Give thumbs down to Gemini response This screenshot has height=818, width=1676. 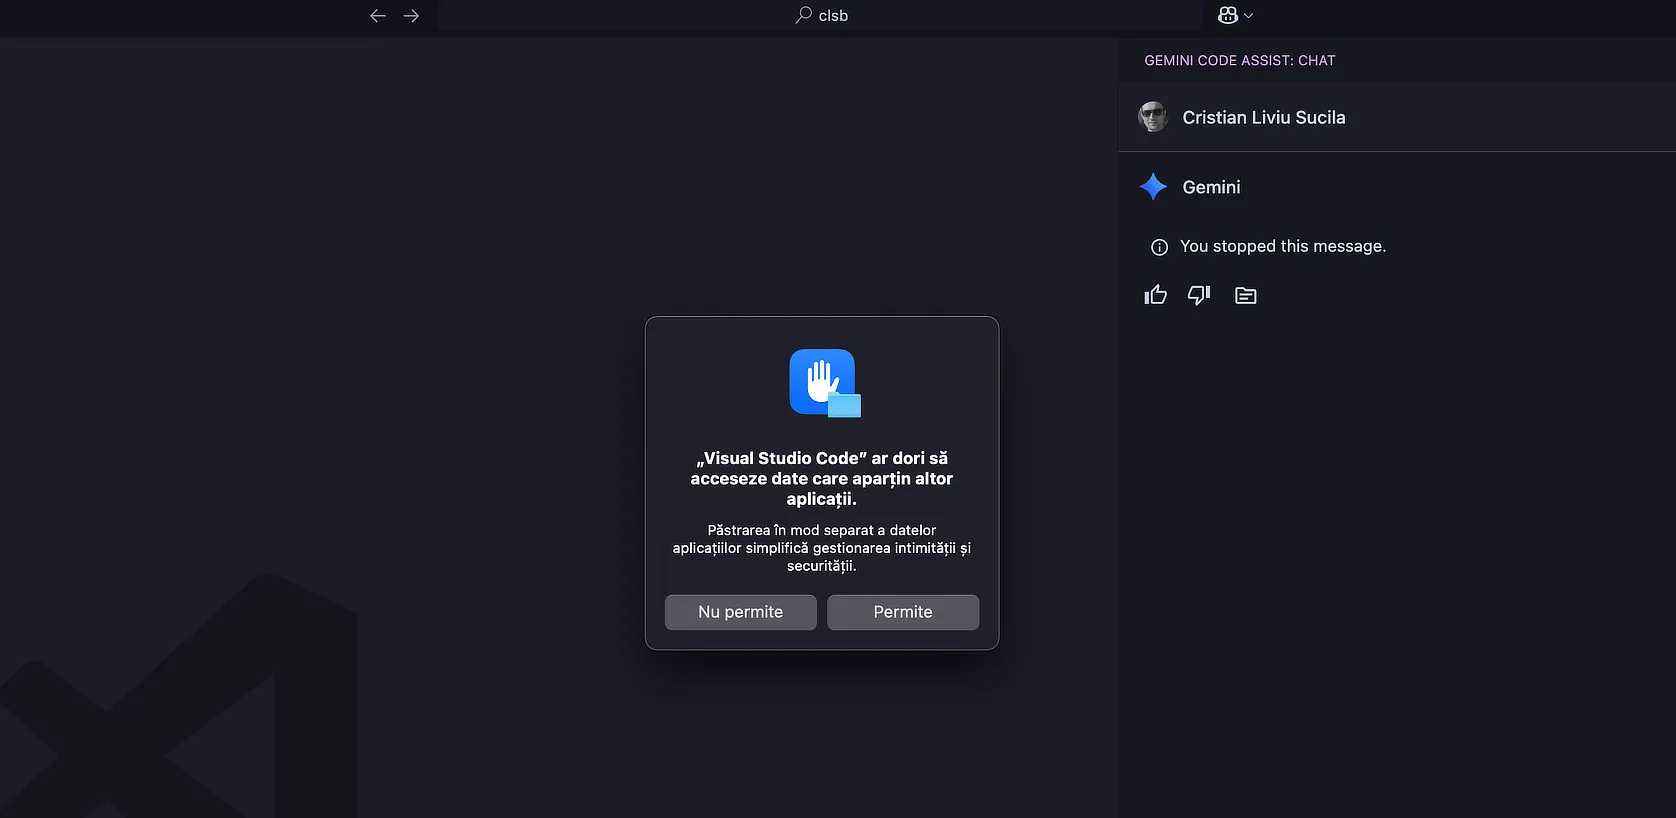[1199, 295]
